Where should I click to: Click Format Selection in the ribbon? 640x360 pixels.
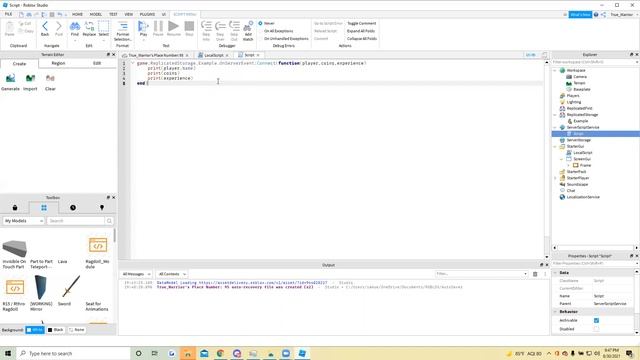coord(122,31)
